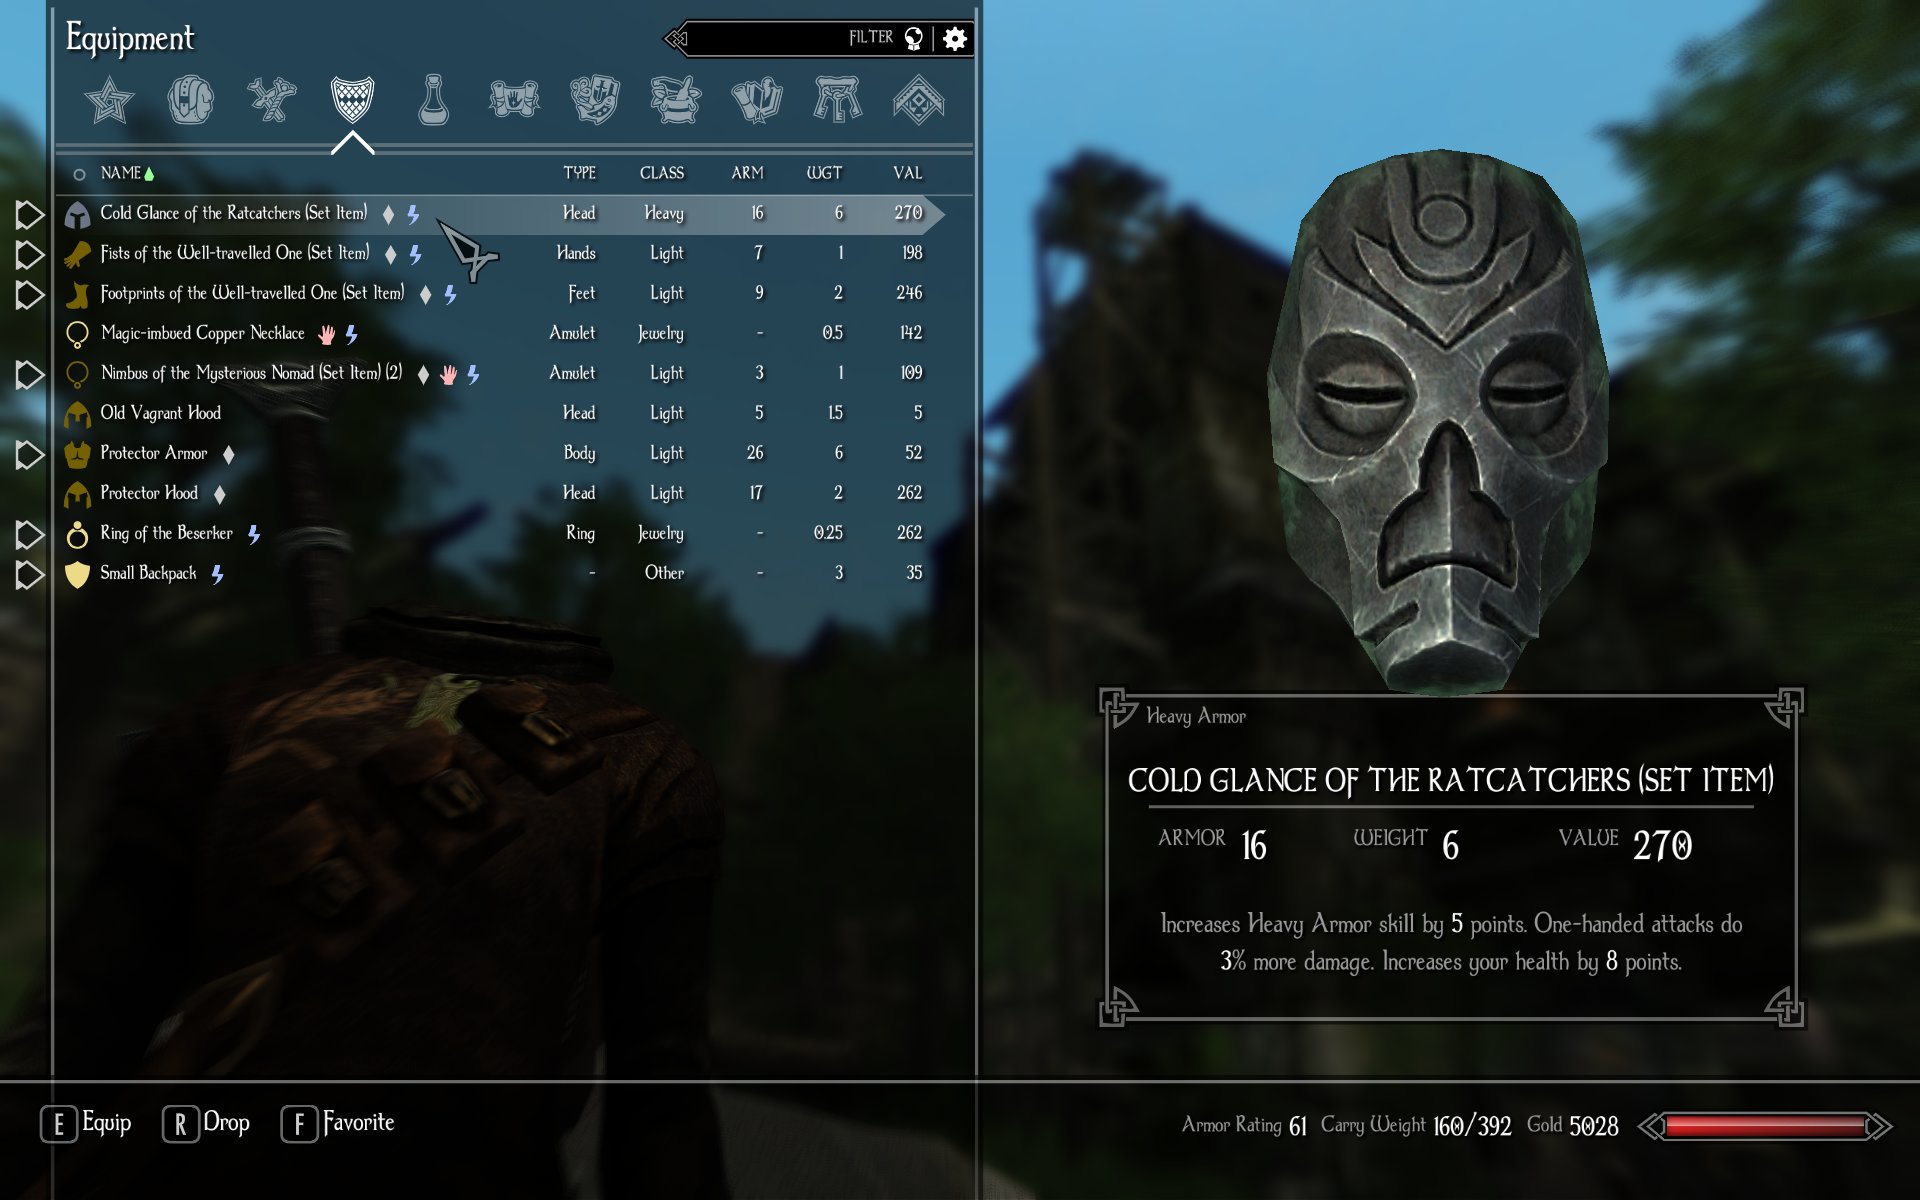Viewport: 1920px width, 1200px height.
Task: Open the Favorites star category
Action: tap(109, 100)
